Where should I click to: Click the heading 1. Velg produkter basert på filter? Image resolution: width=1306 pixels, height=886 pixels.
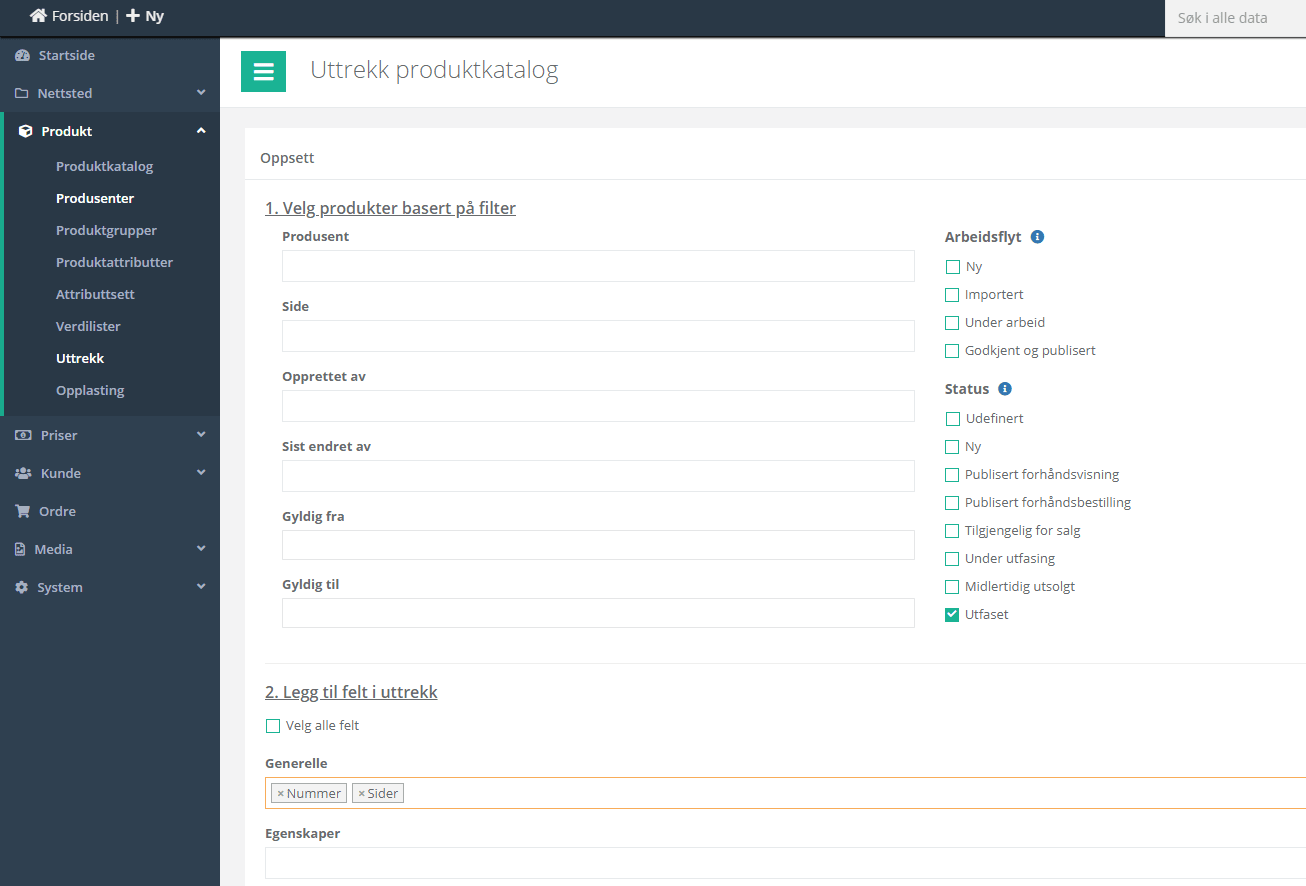(390, 208)
